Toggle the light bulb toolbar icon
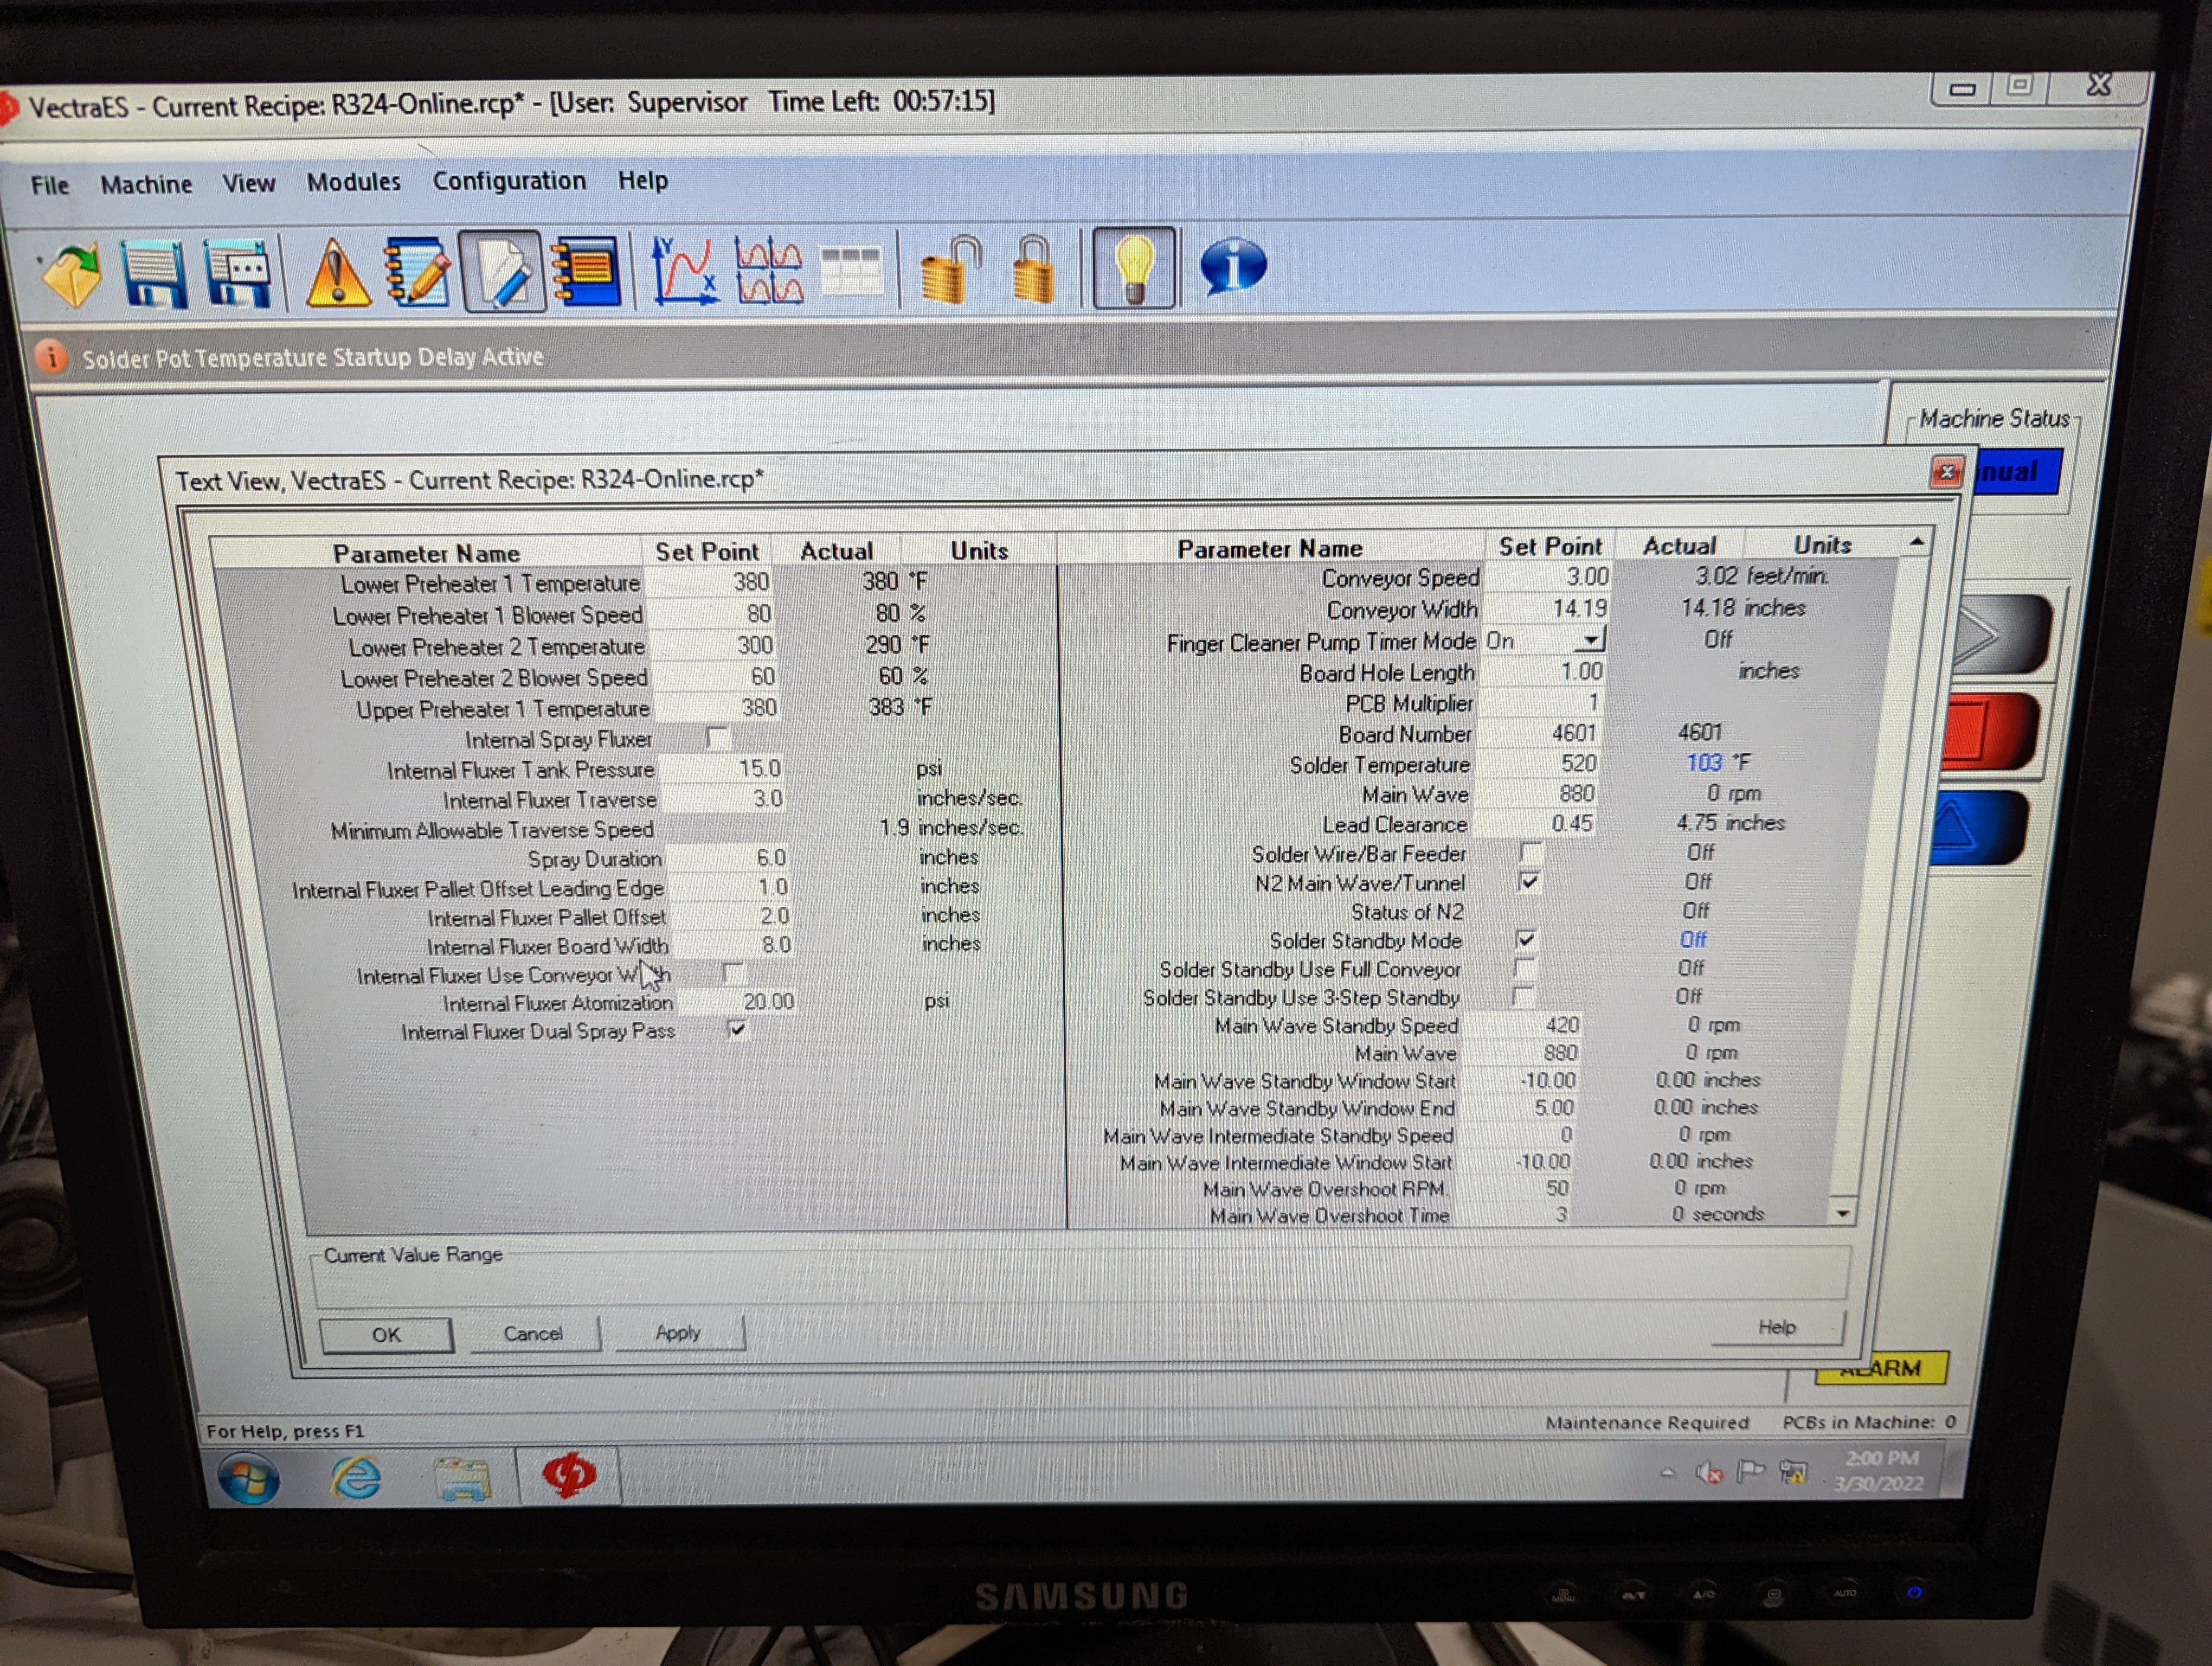The width and height of the screenshot is (2212, 1666). point(1134,268)
